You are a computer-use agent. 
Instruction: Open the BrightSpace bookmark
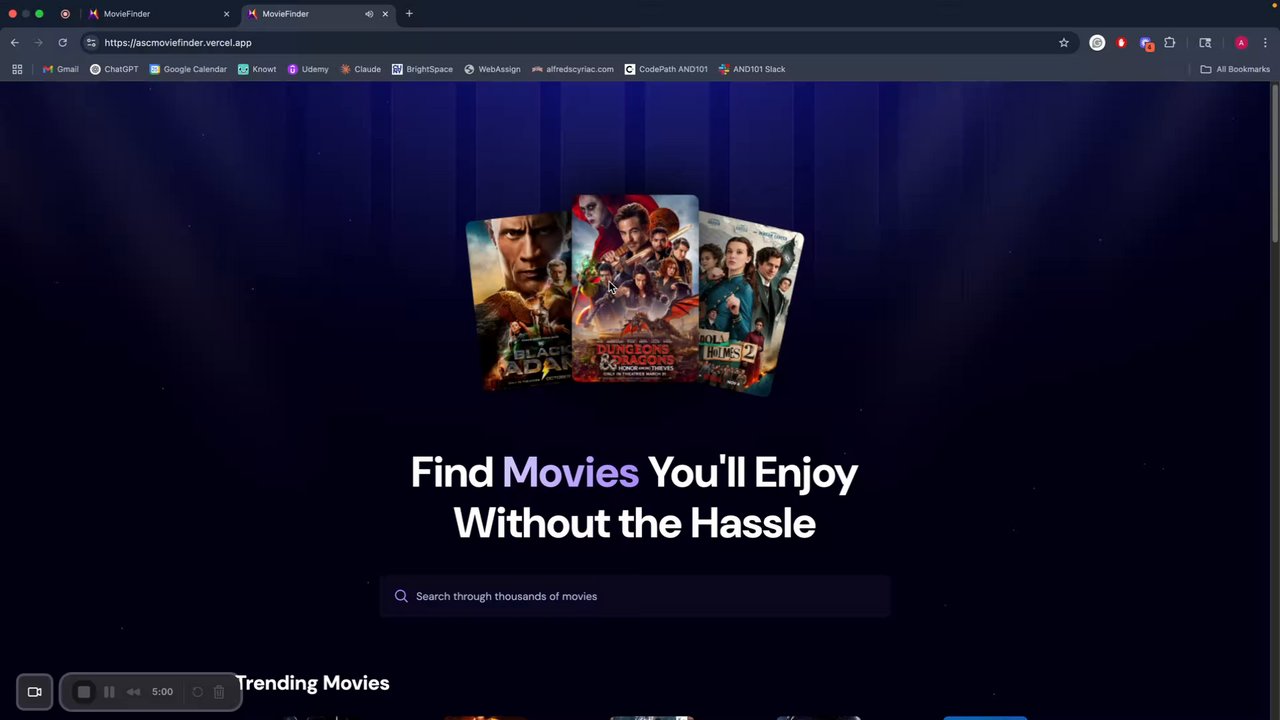click(x=422, y=69)
